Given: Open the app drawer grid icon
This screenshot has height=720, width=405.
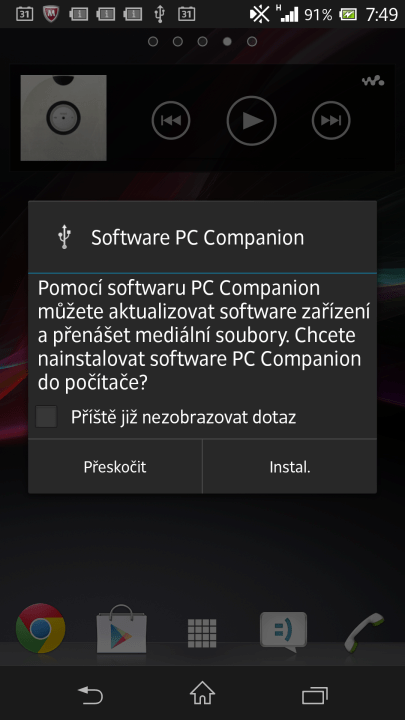Looking at the screenshot, I should [x=202, y=633].
